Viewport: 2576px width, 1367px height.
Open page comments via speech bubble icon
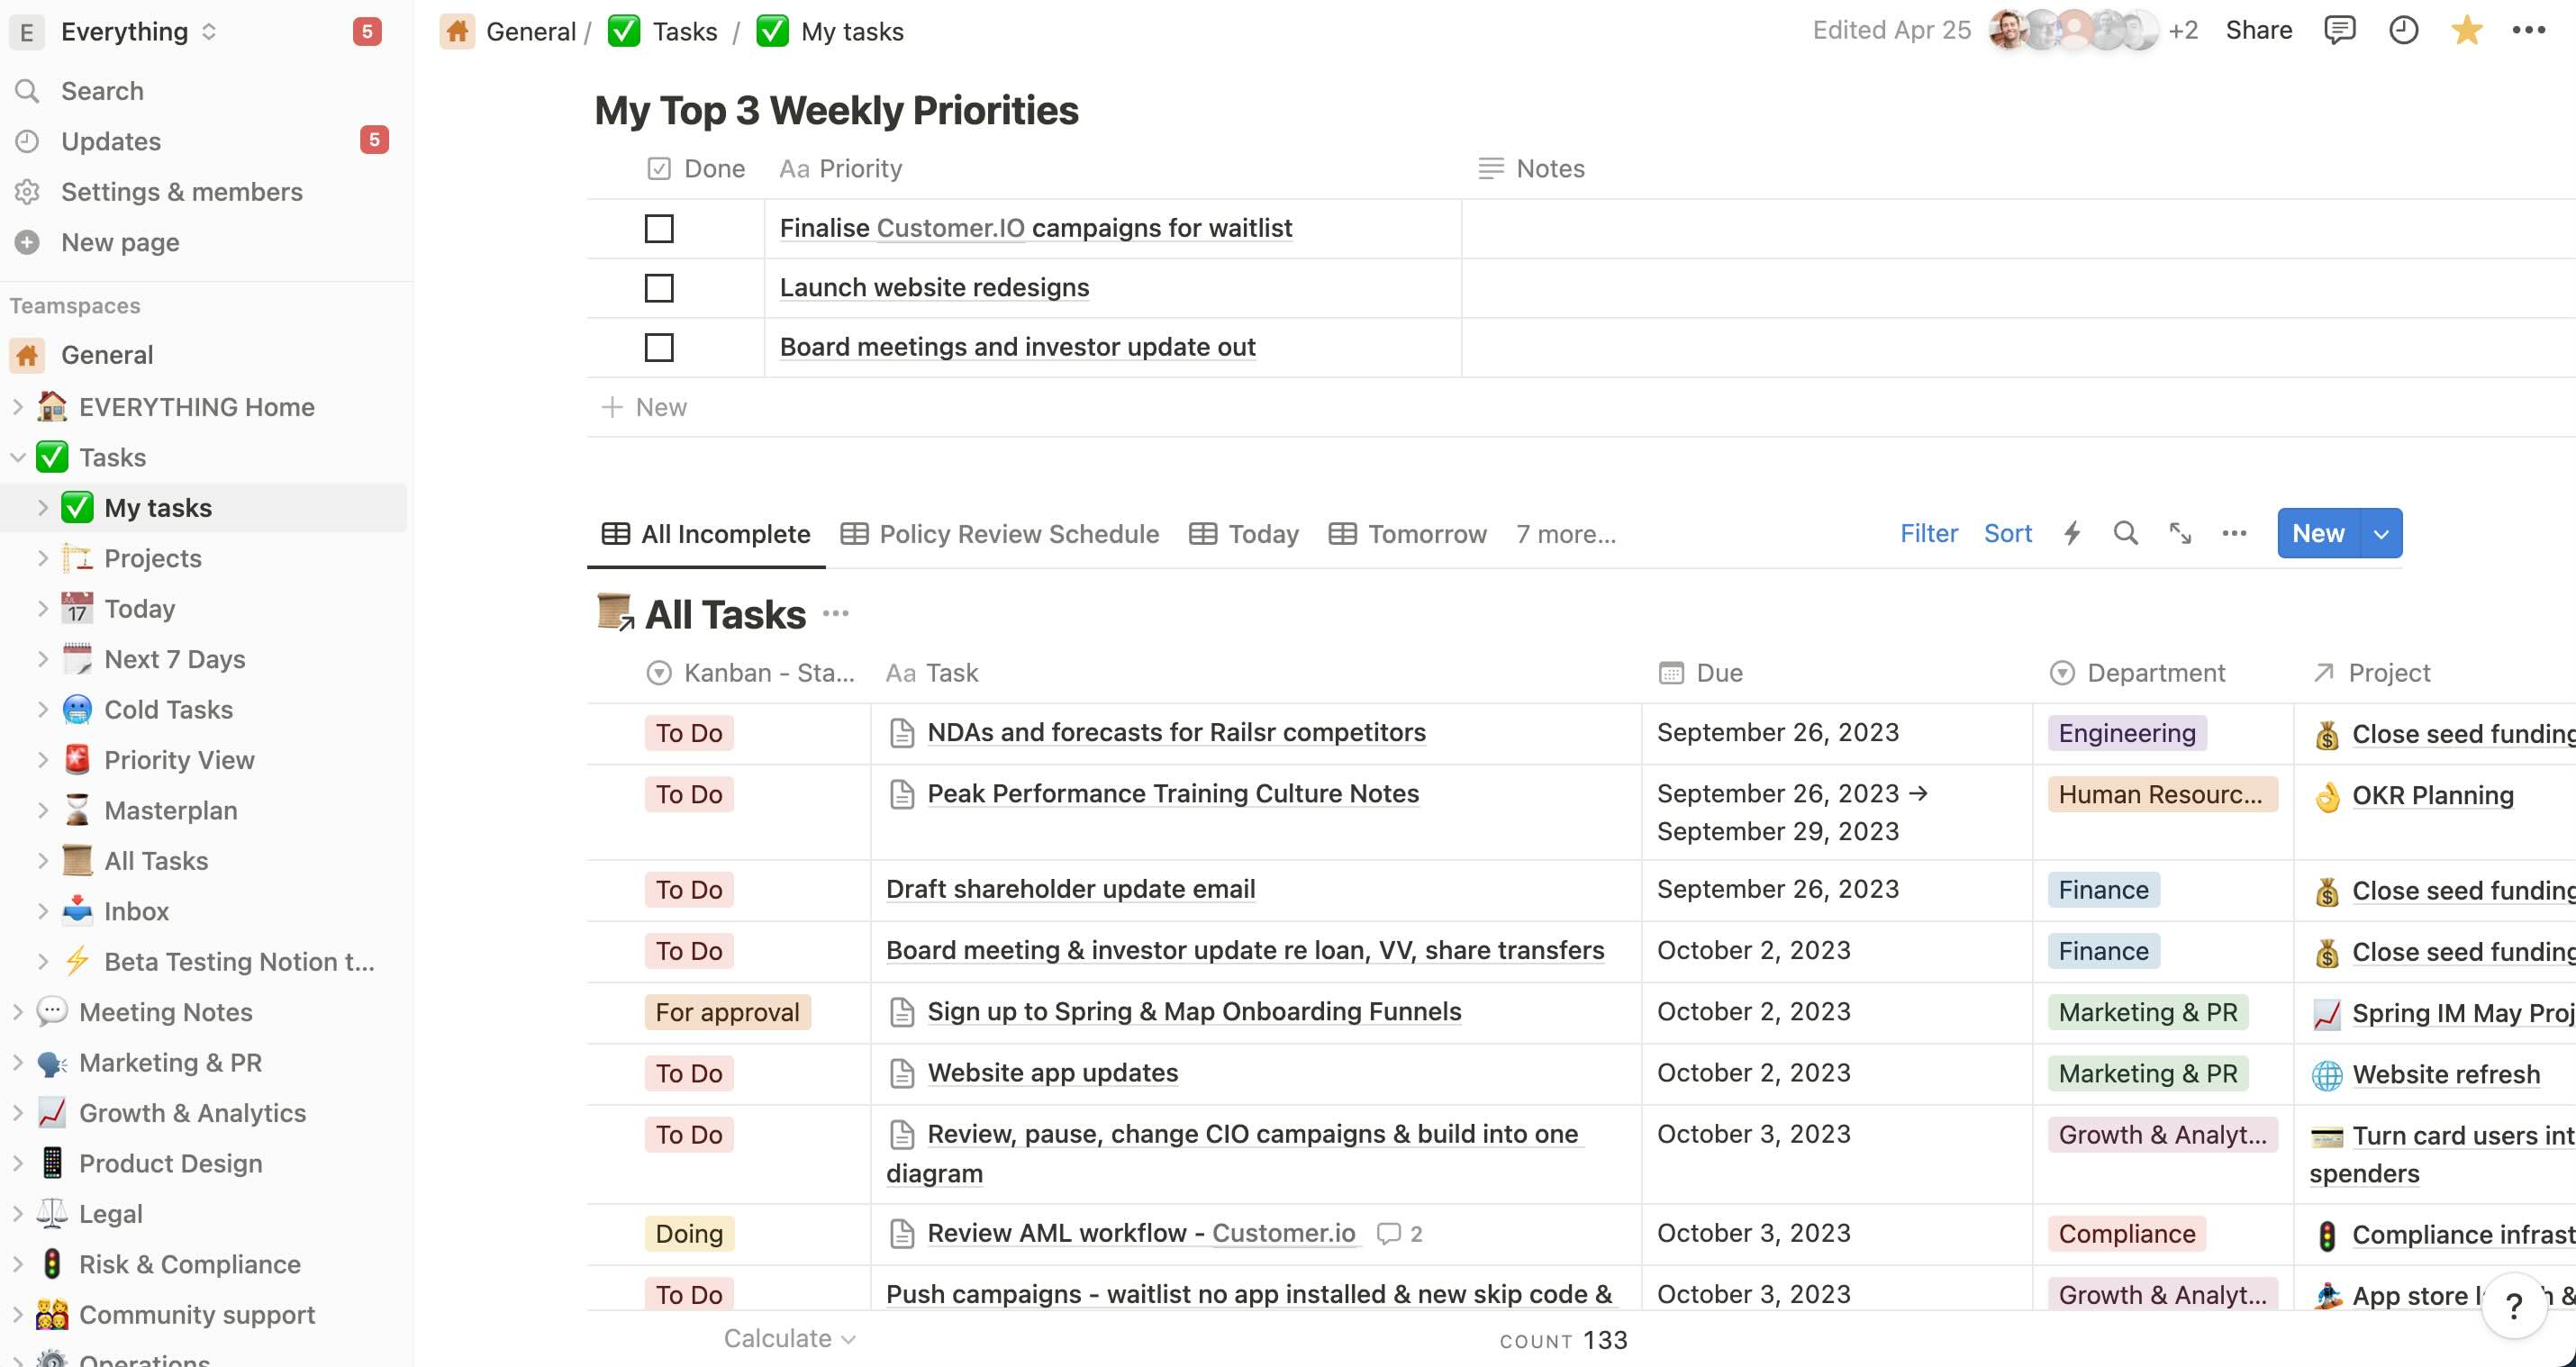pos(2340,30)
